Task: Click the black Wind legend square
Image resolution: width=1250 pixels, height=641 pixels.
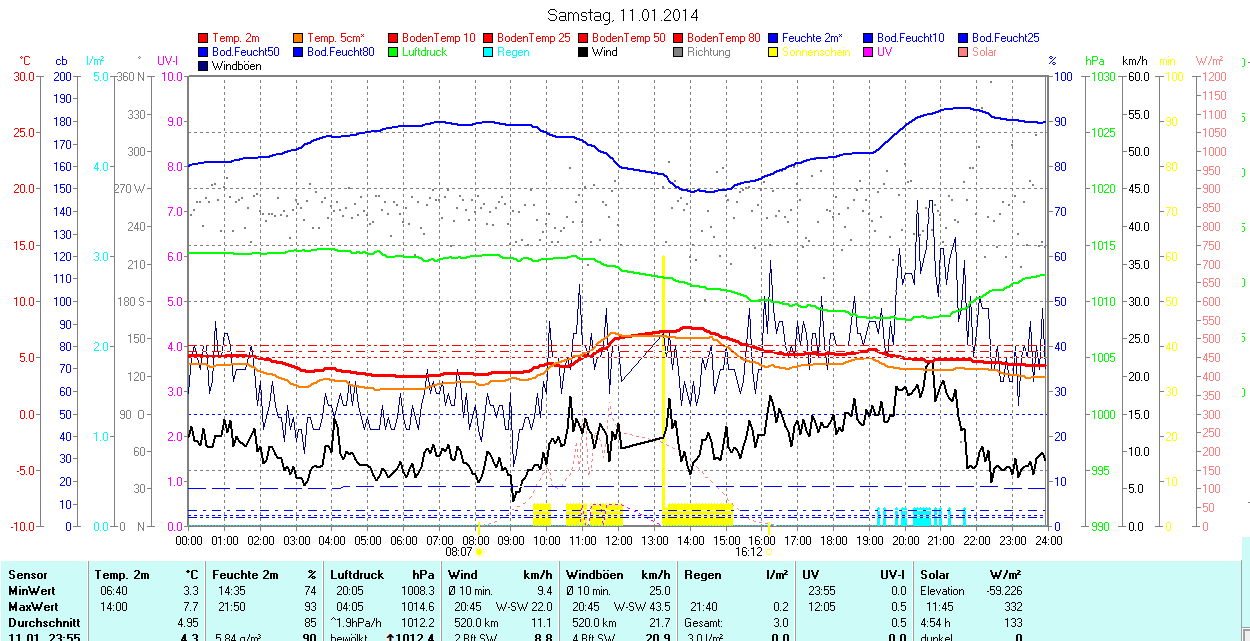Action: (x=584, y=52)
